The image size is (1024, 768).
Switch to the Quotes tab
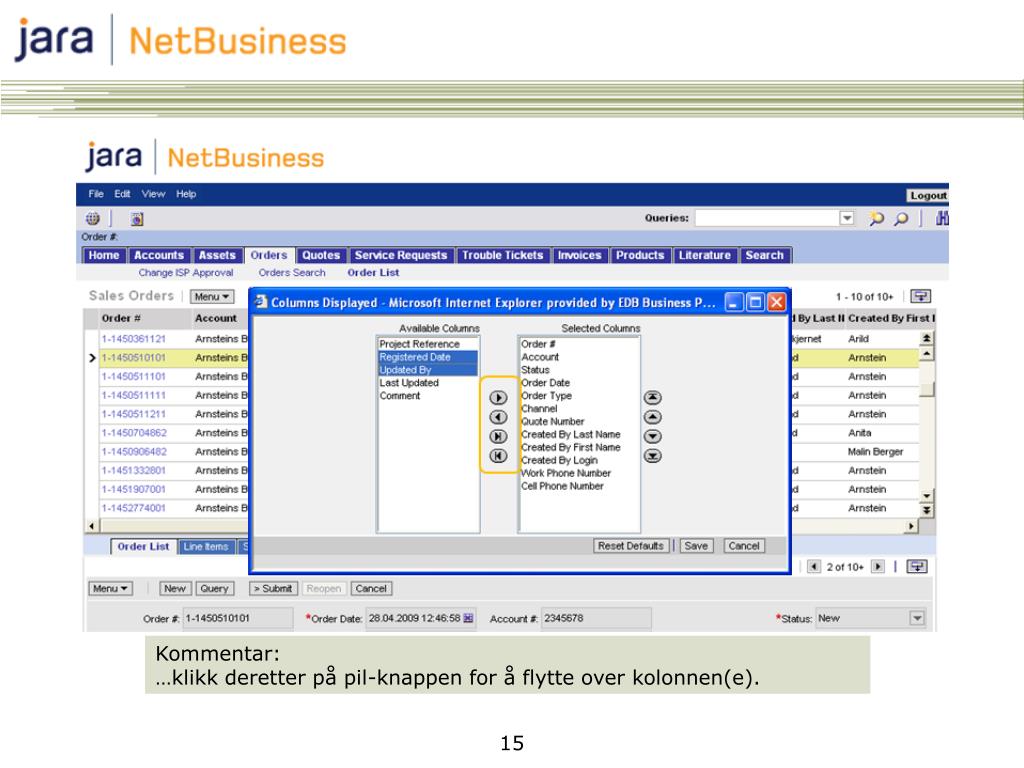click(321, 255)
